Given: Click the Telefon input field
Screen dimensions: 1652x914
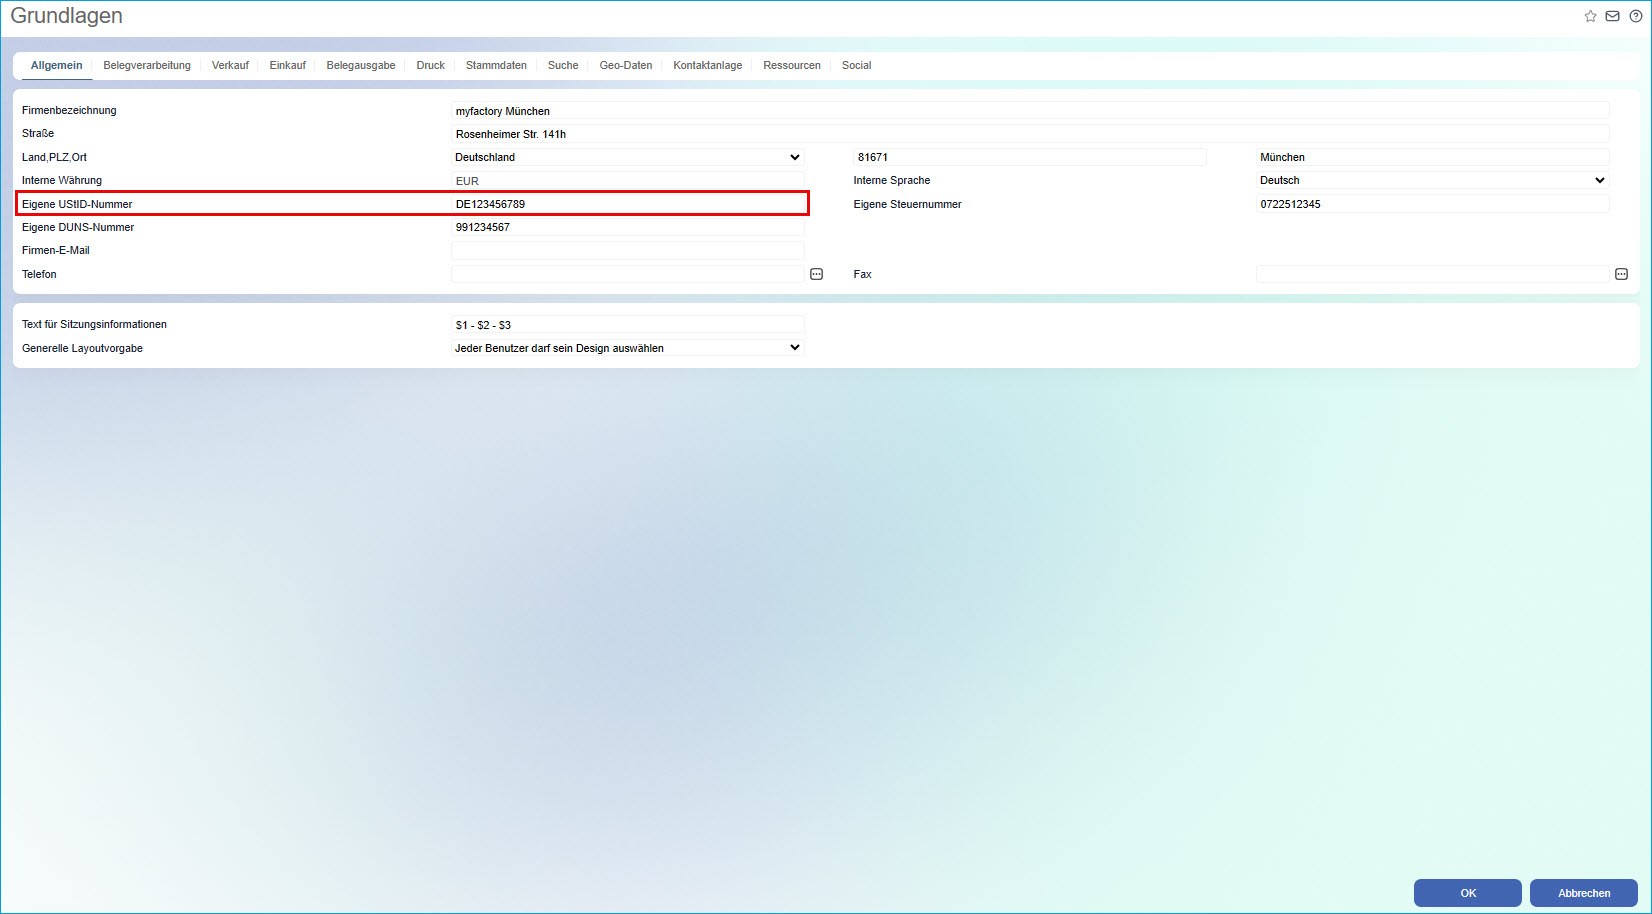Looking at the screenshot, I should 628,274.
